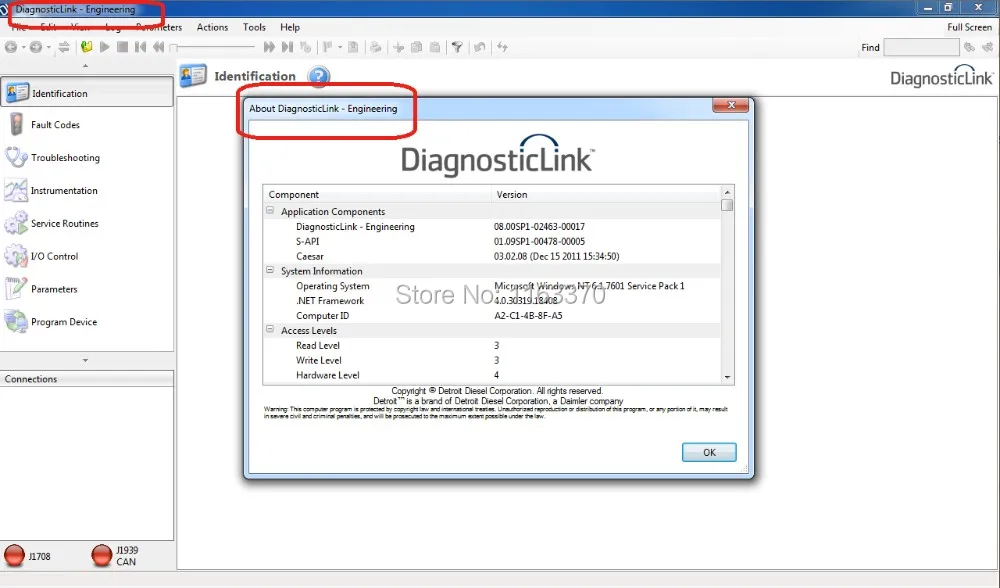Collapse the System Information group
1000x588 pixels.
[270, 270]
